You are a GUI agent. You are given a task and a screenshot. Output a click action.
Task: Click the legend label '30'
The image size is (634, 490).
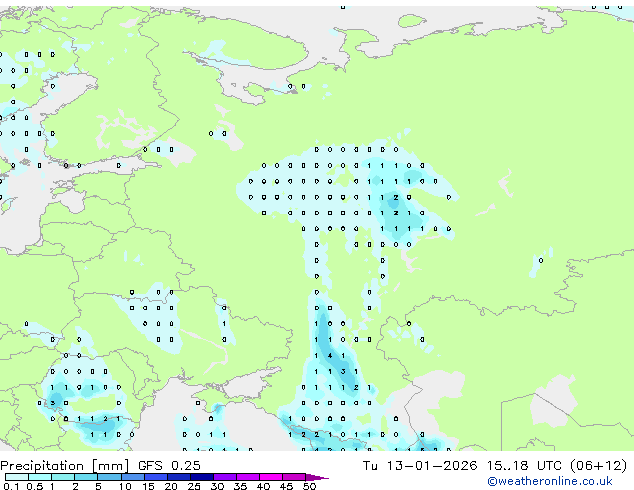pyautogui.click(x=217, y=486)
